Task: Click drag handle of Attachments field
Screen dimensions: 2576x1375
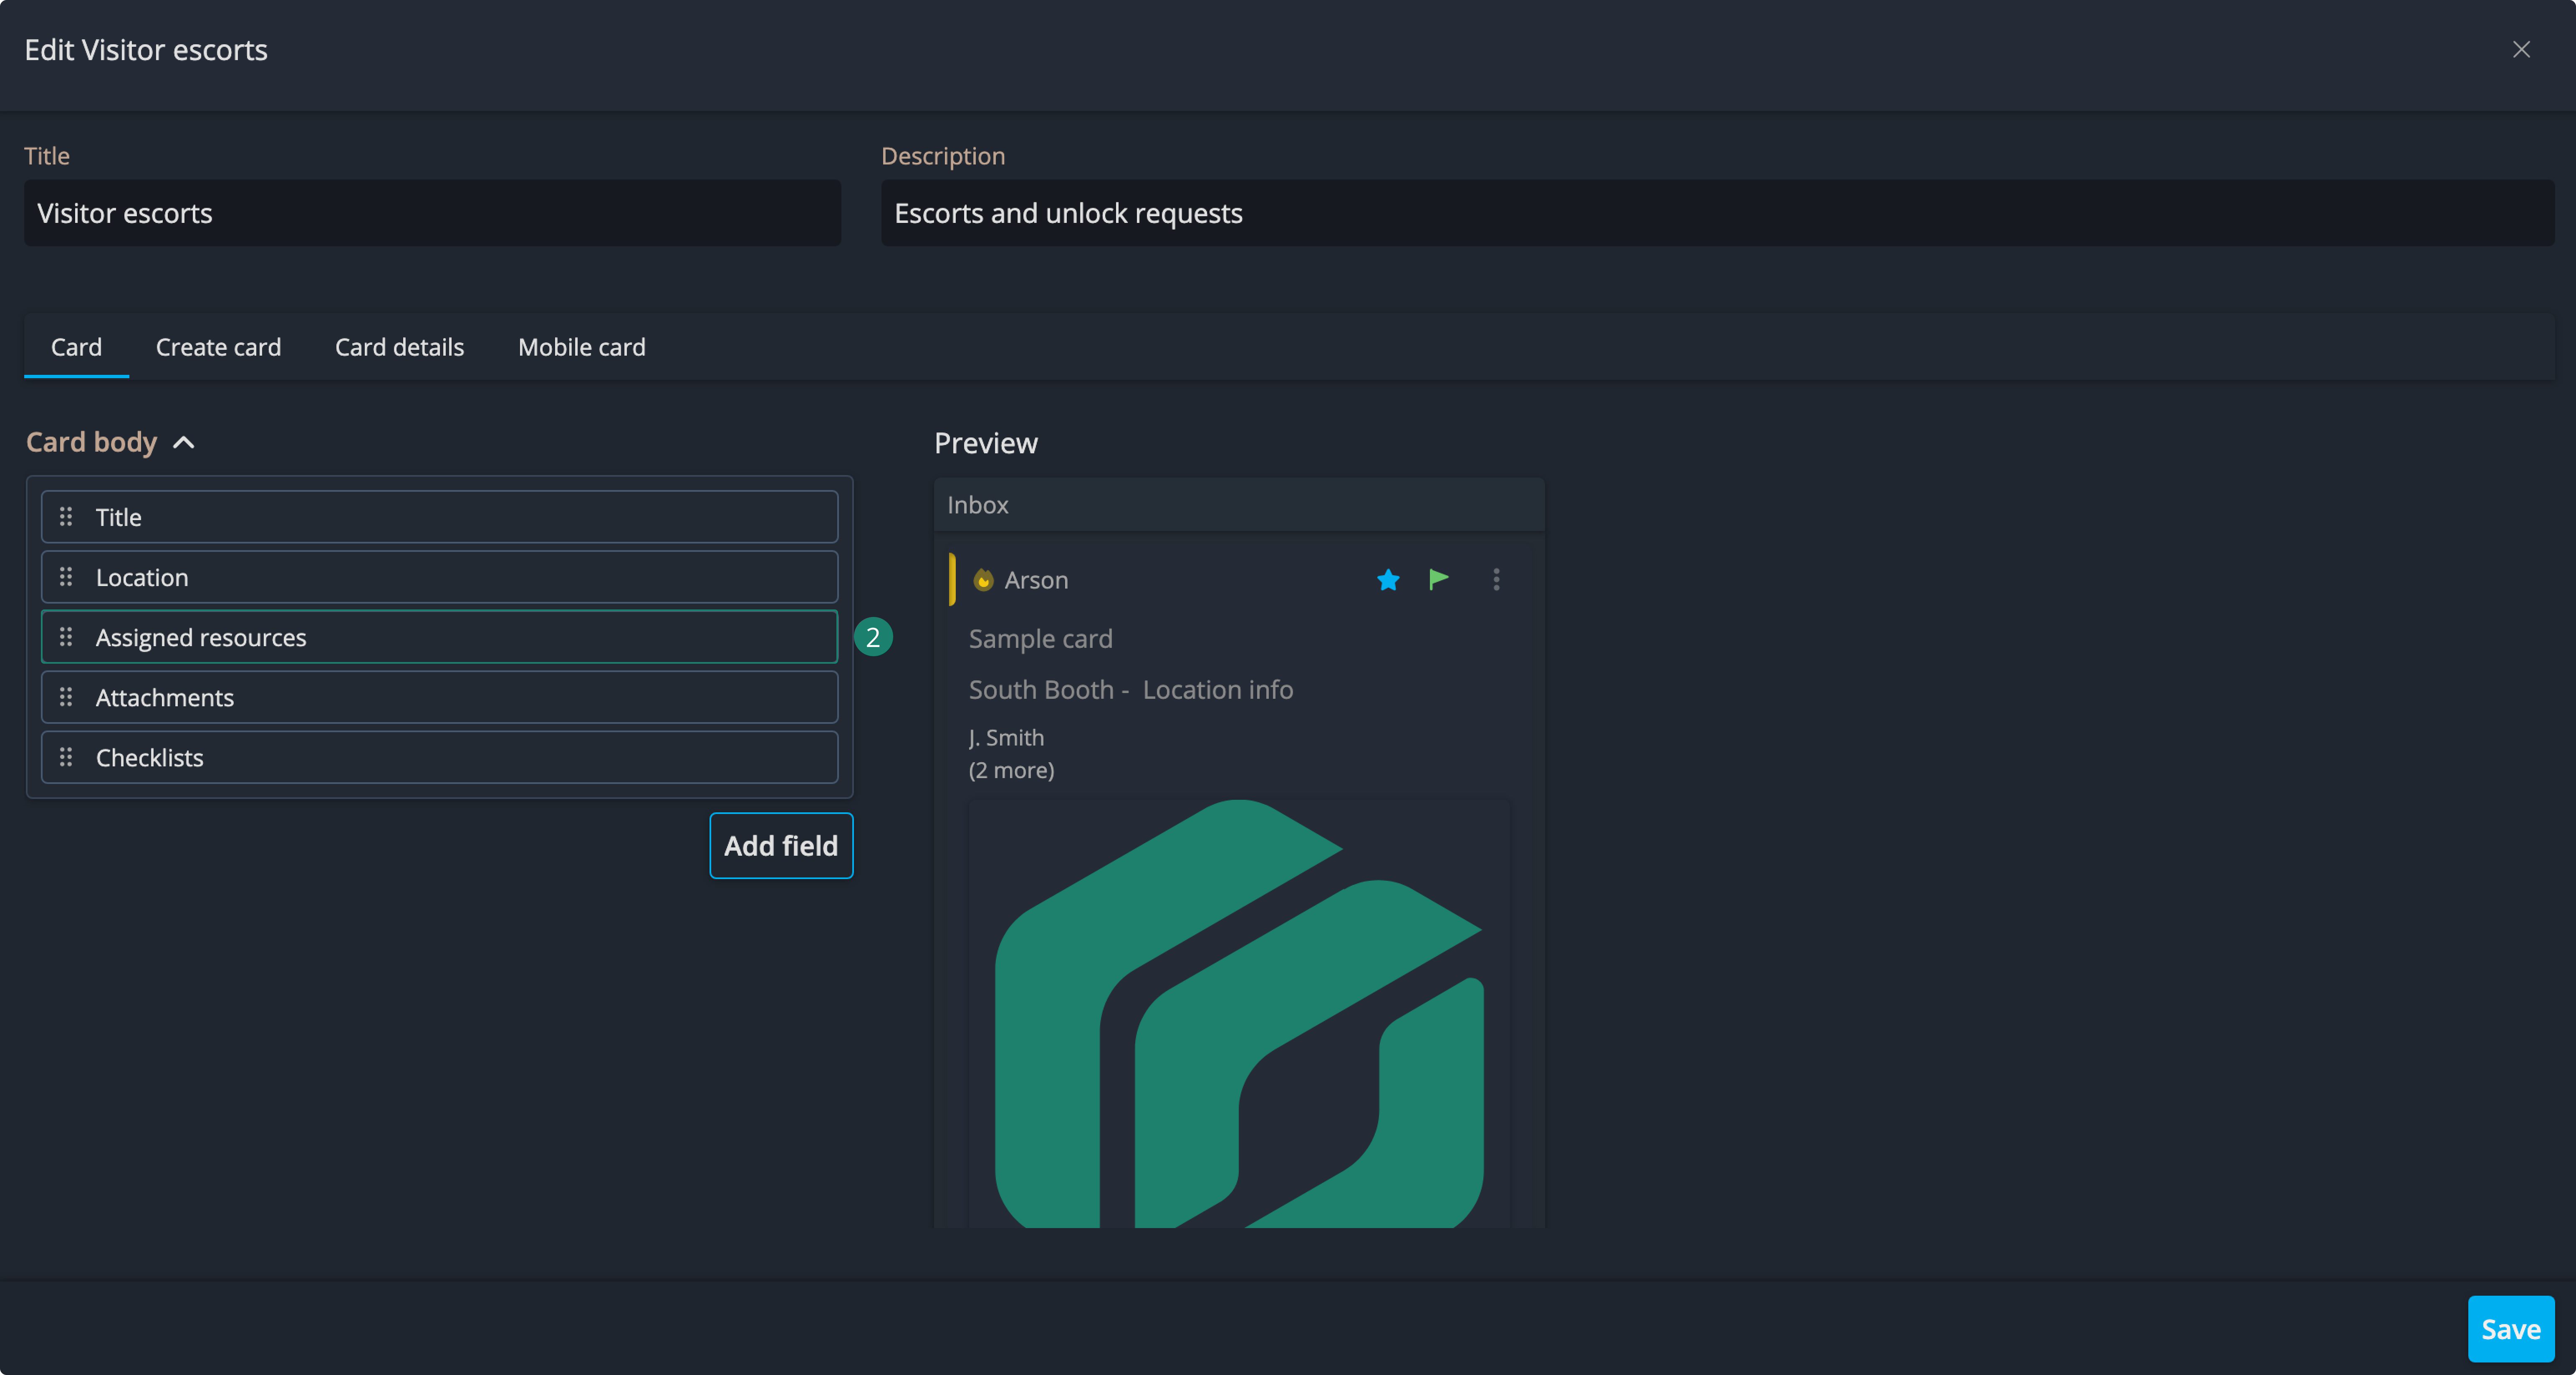Action: (x=66, y=697)
